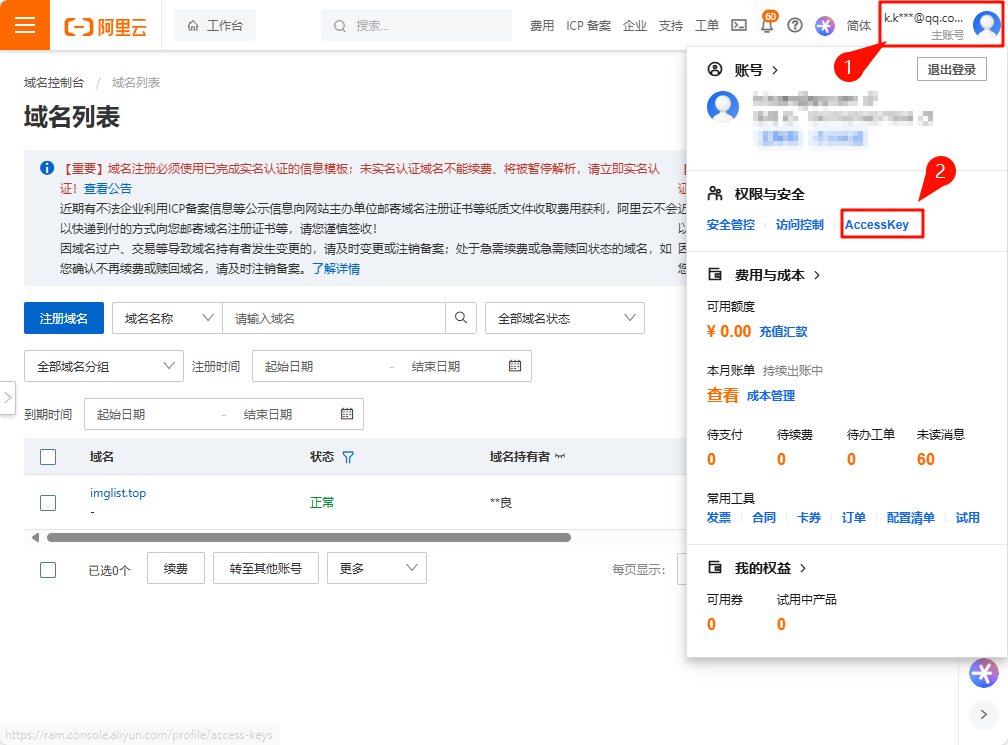
Task: Click 充值汇款 recharge link
Action: (x=783, y=332)
